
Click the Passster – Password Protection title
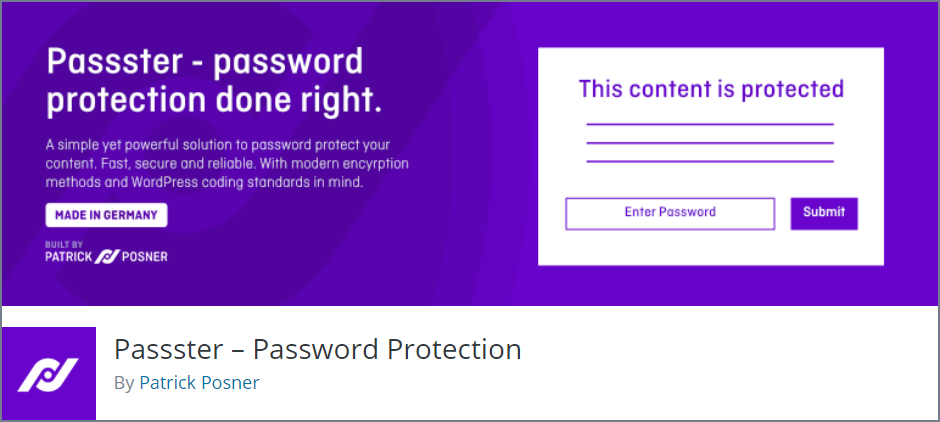coord(317,349)
